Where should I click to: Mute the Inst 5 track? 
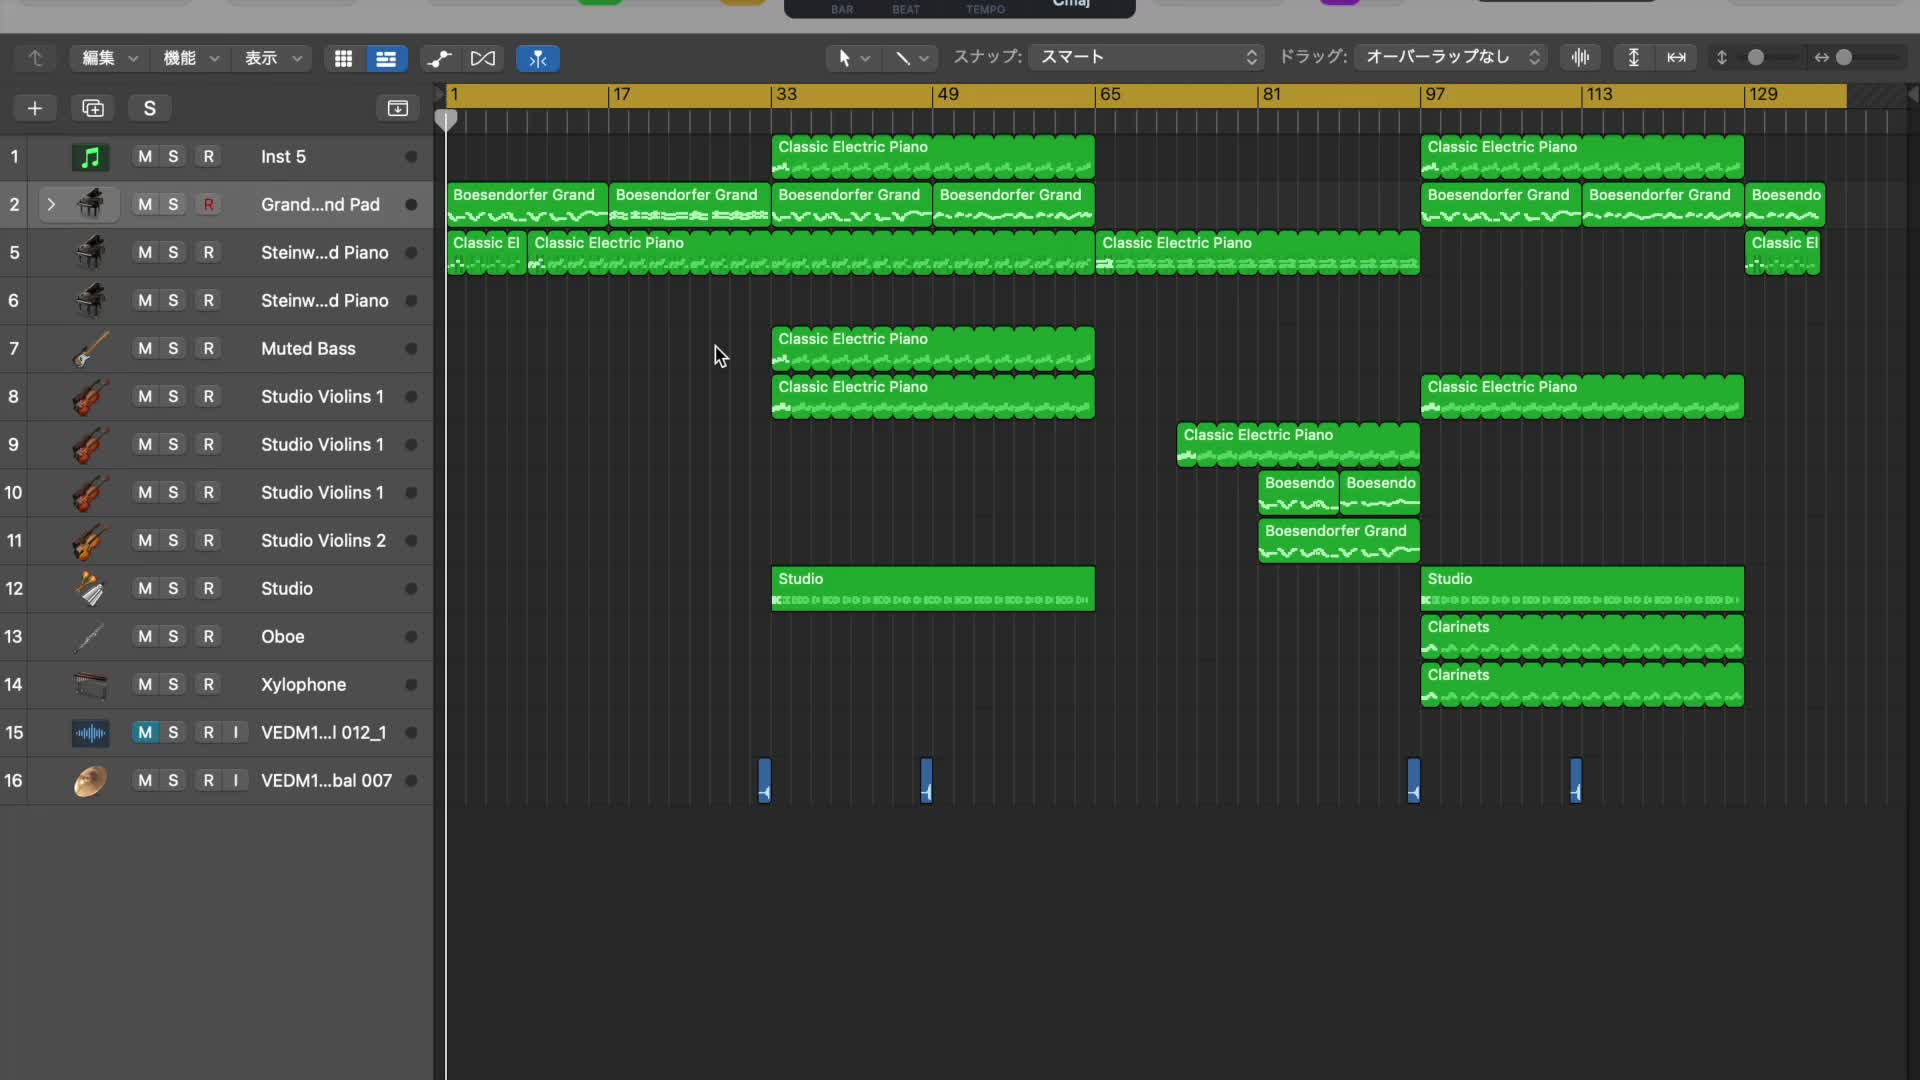[145, 157]
